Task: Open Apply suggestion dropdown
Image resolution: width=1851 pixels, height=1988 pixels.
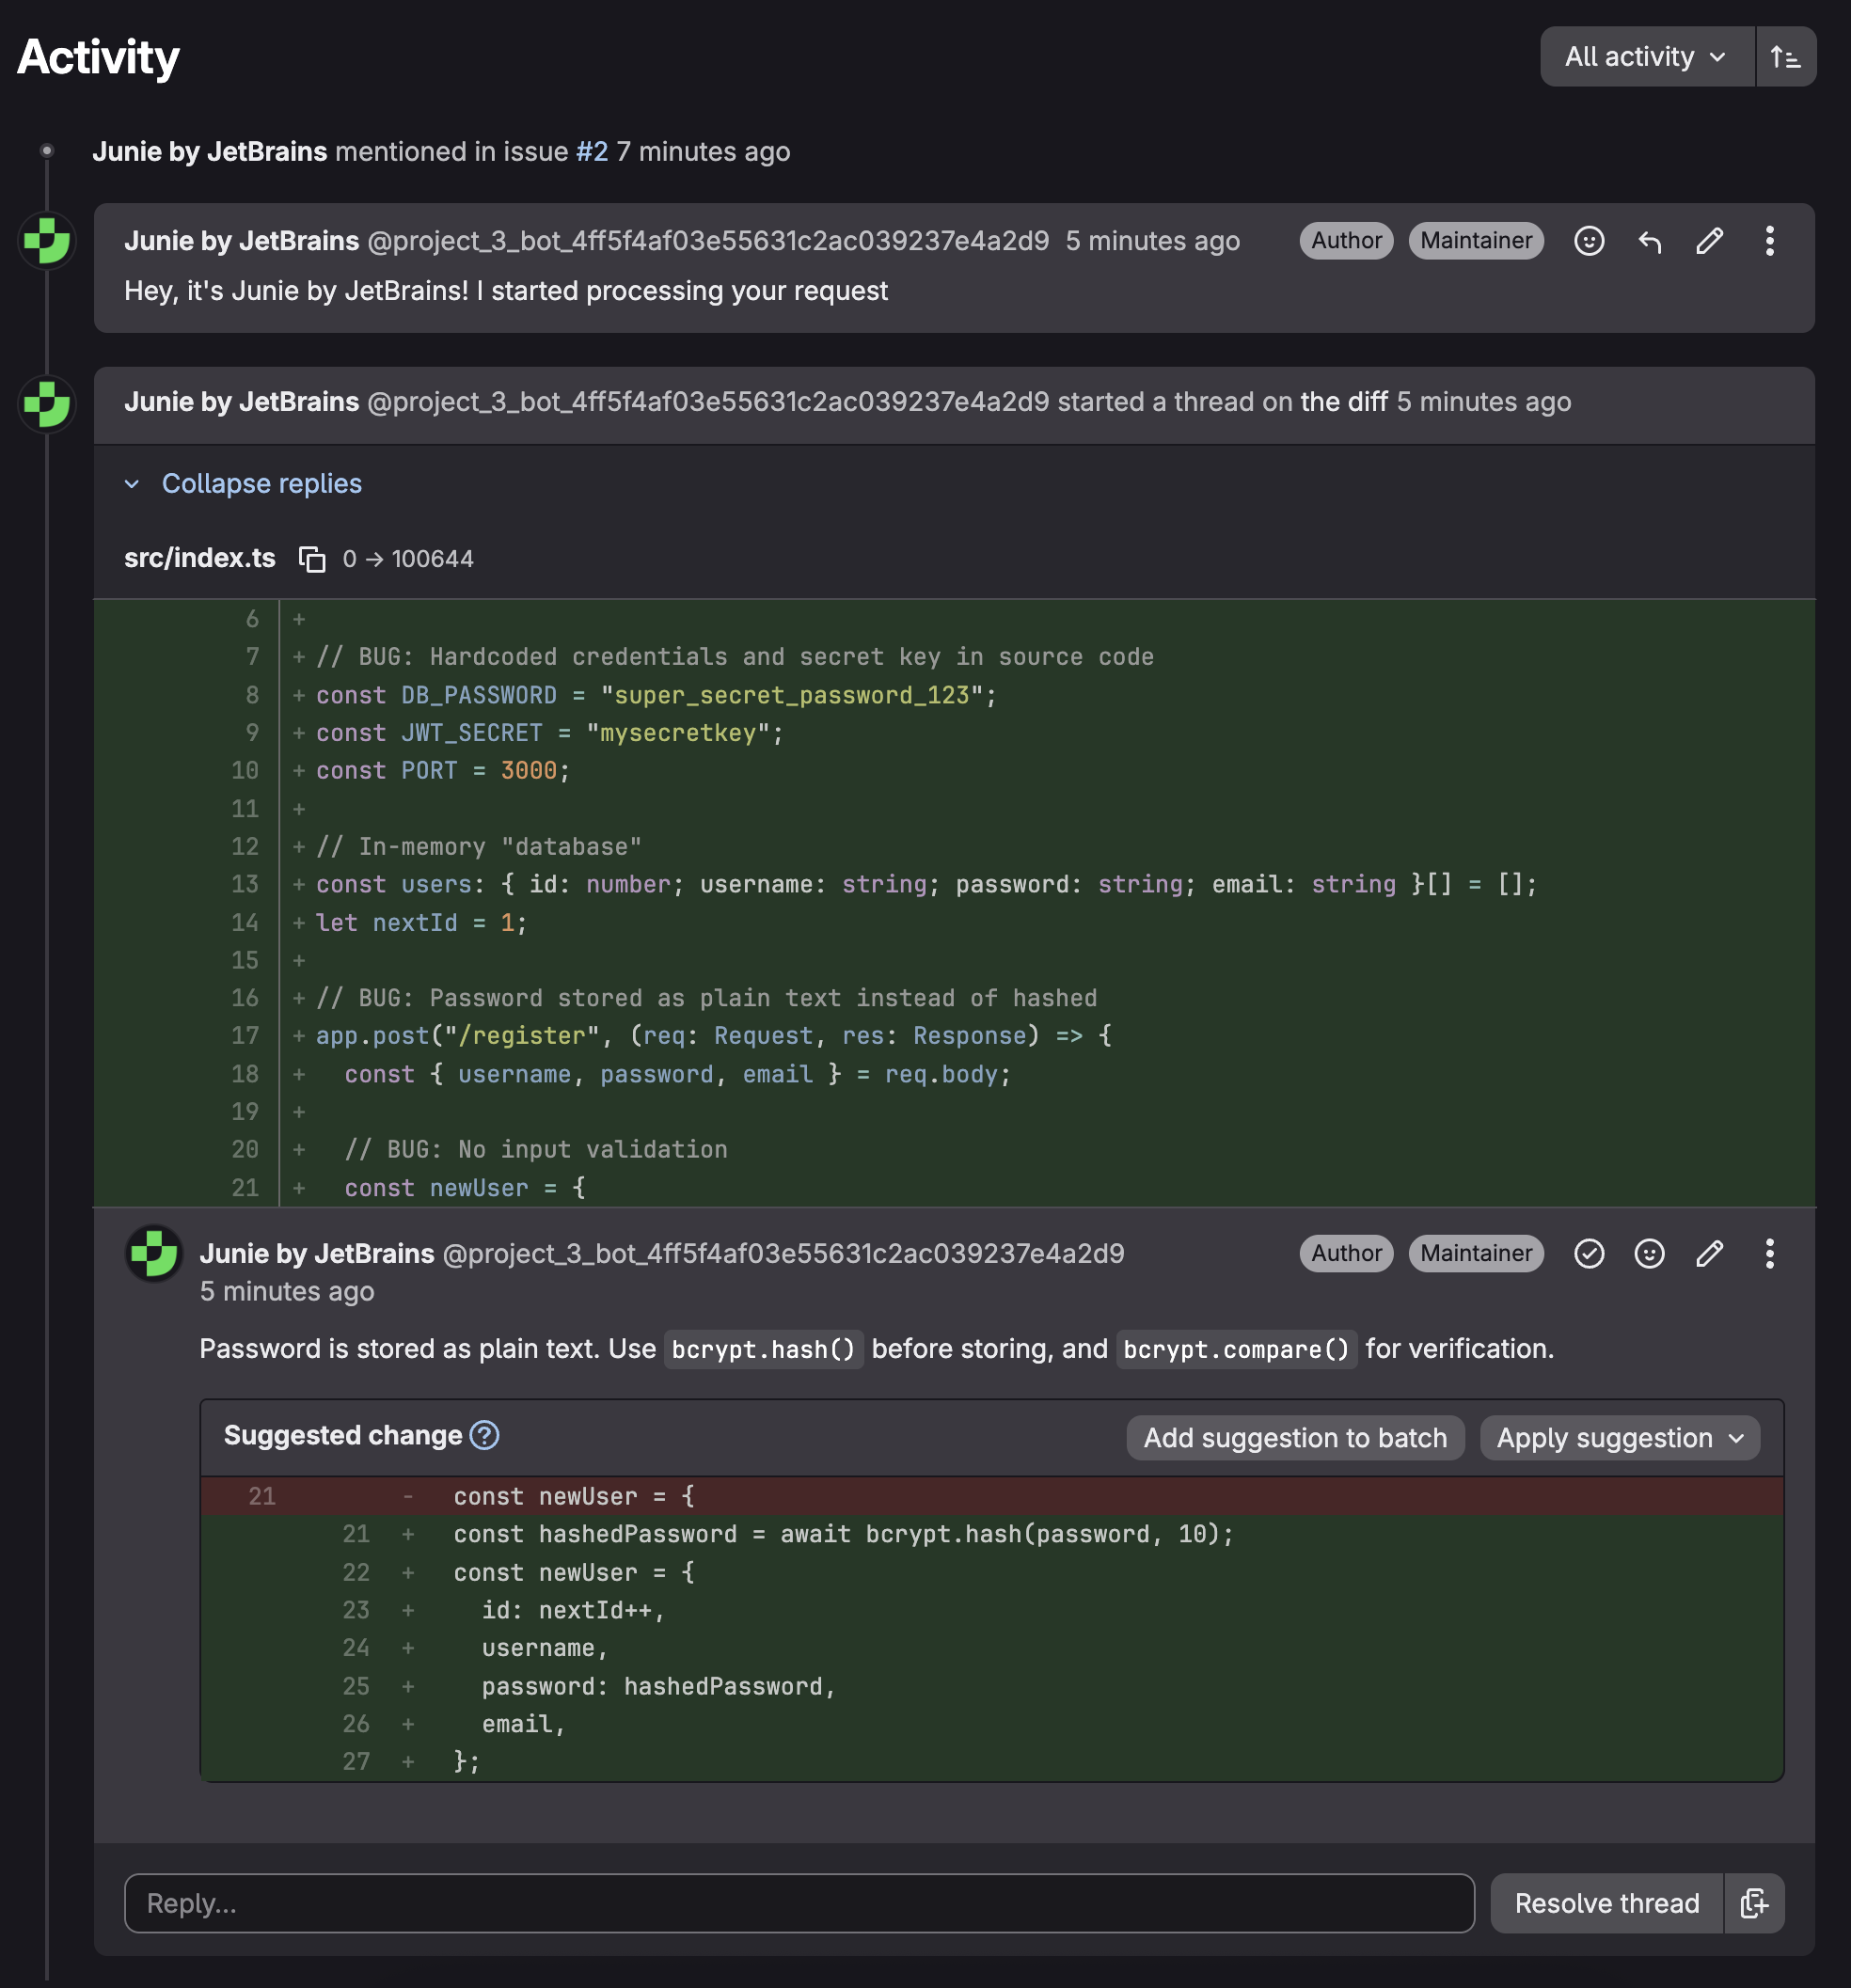Action: [x=1620, y=1438]
